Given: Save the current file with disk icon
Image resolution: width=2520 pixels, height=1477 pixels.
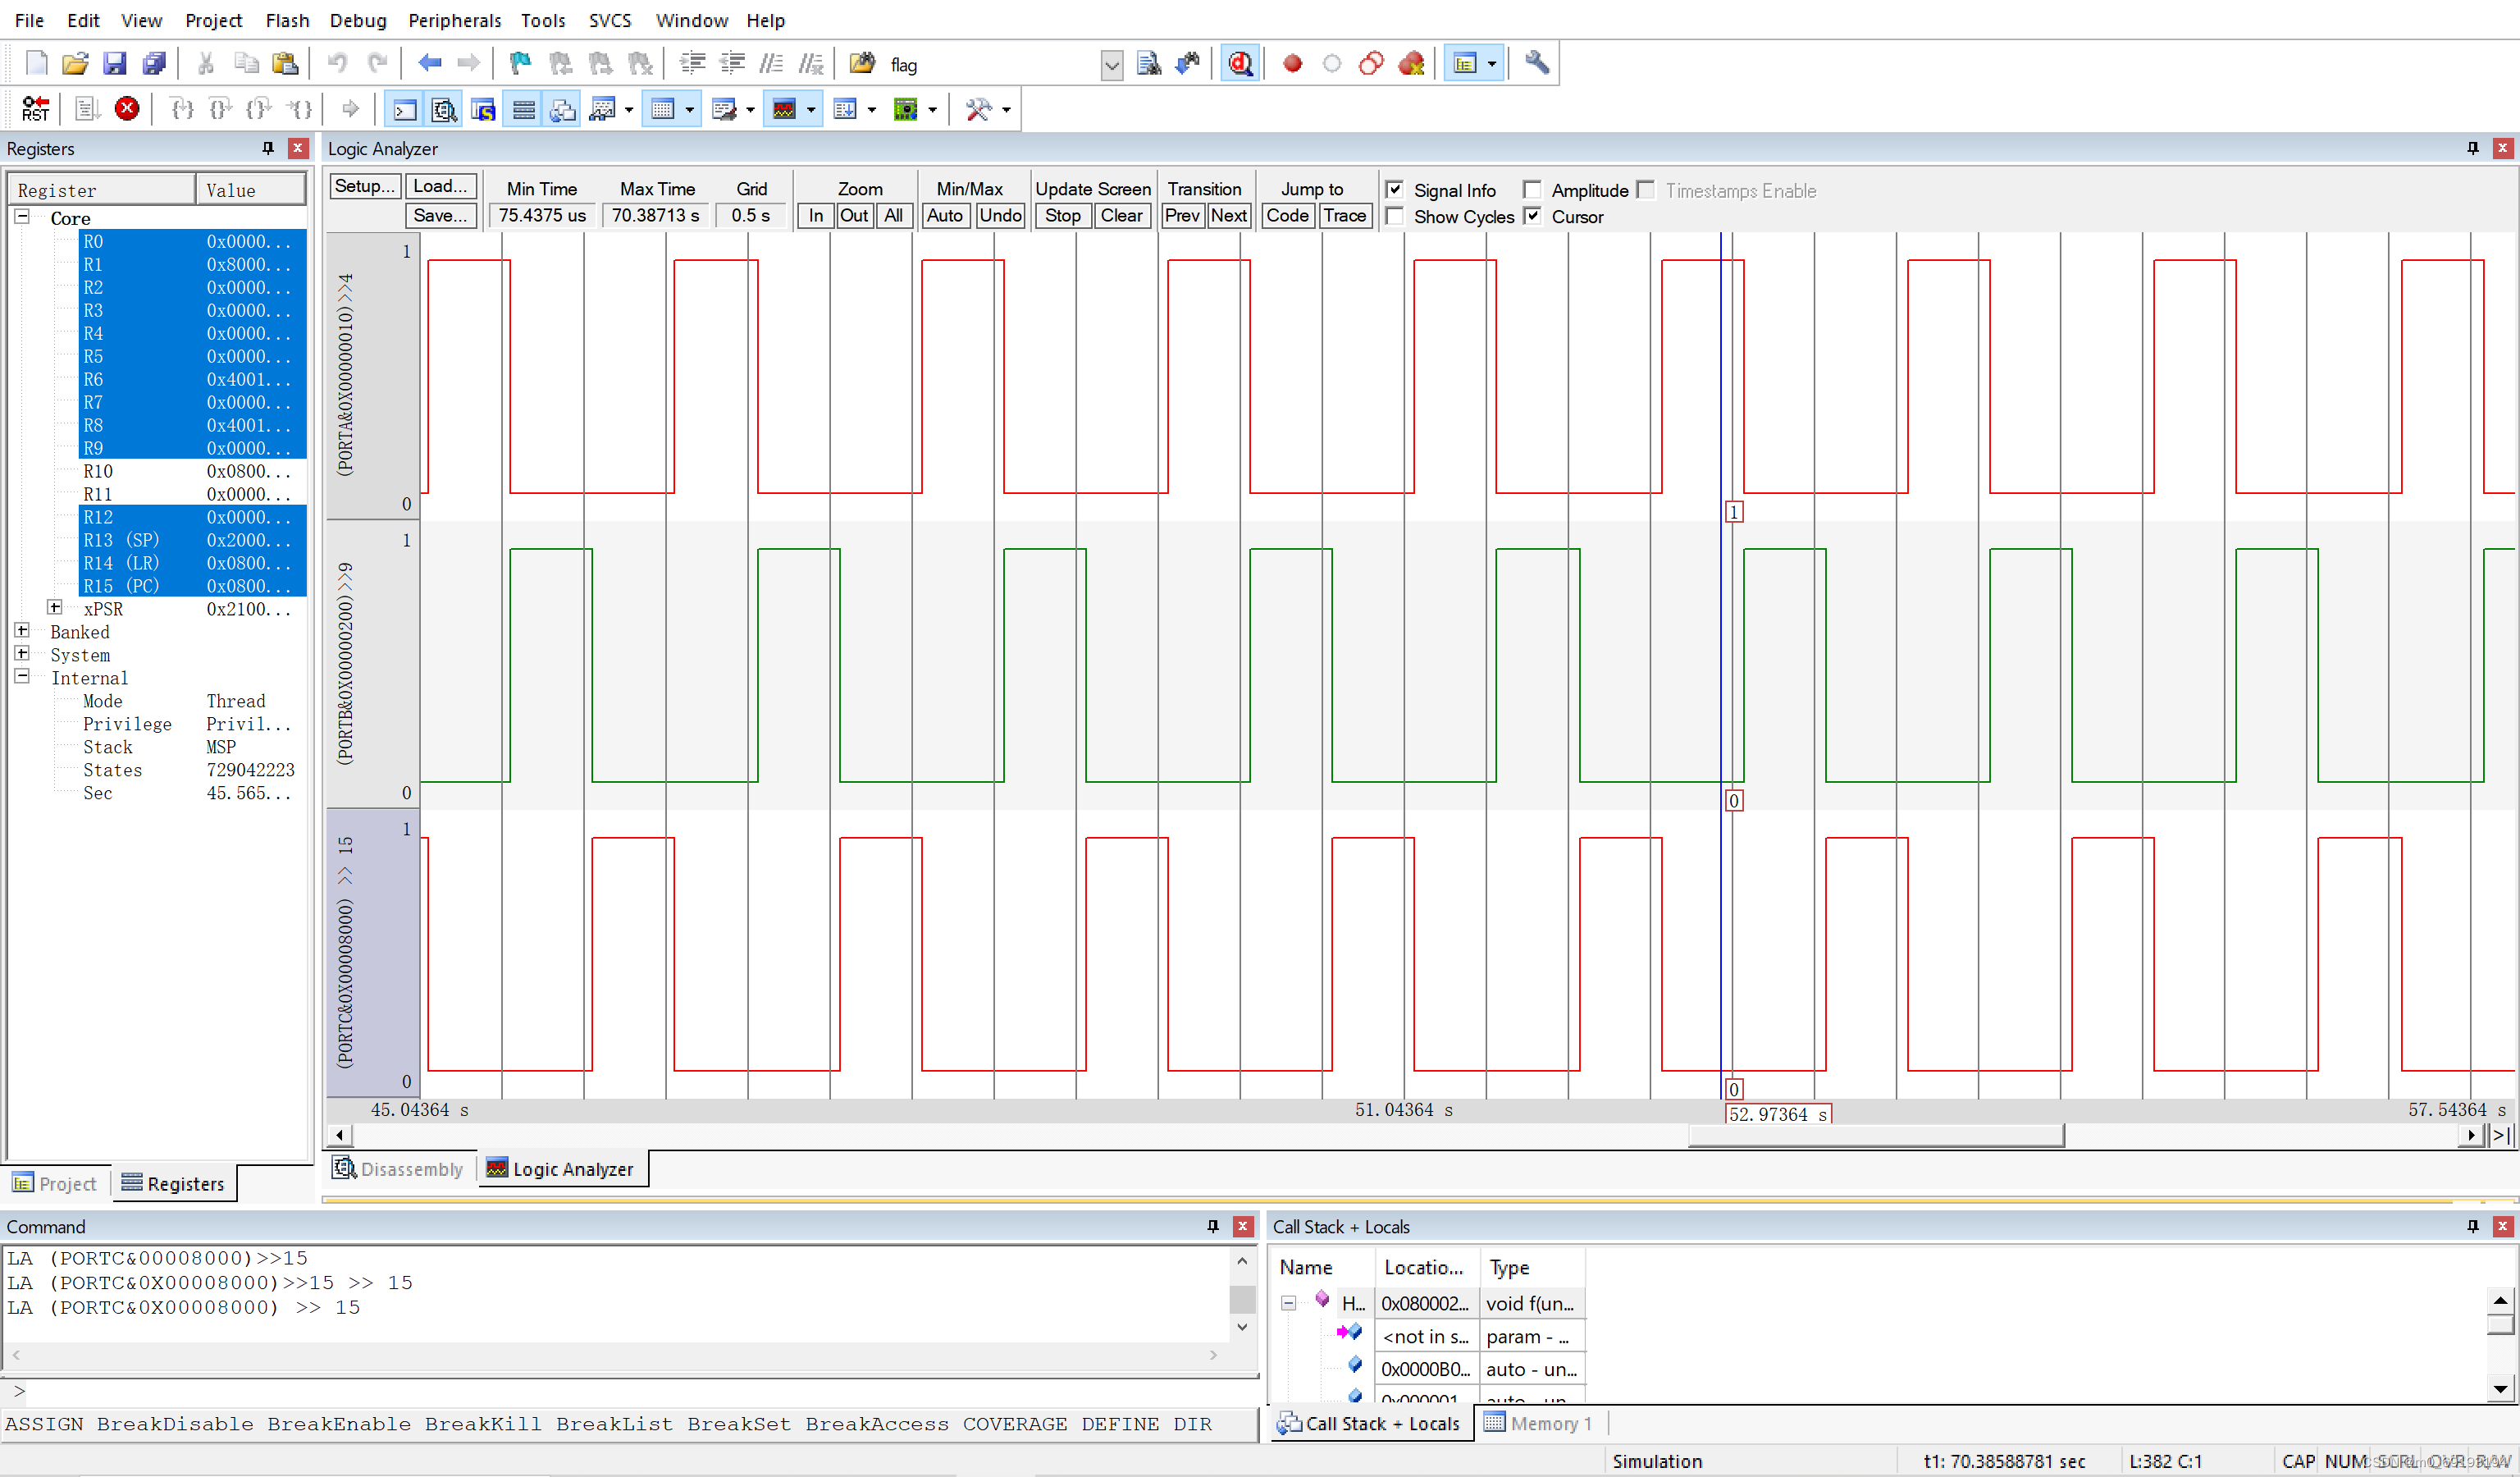Looking at the screenshot, I should (x=115, y=64).
